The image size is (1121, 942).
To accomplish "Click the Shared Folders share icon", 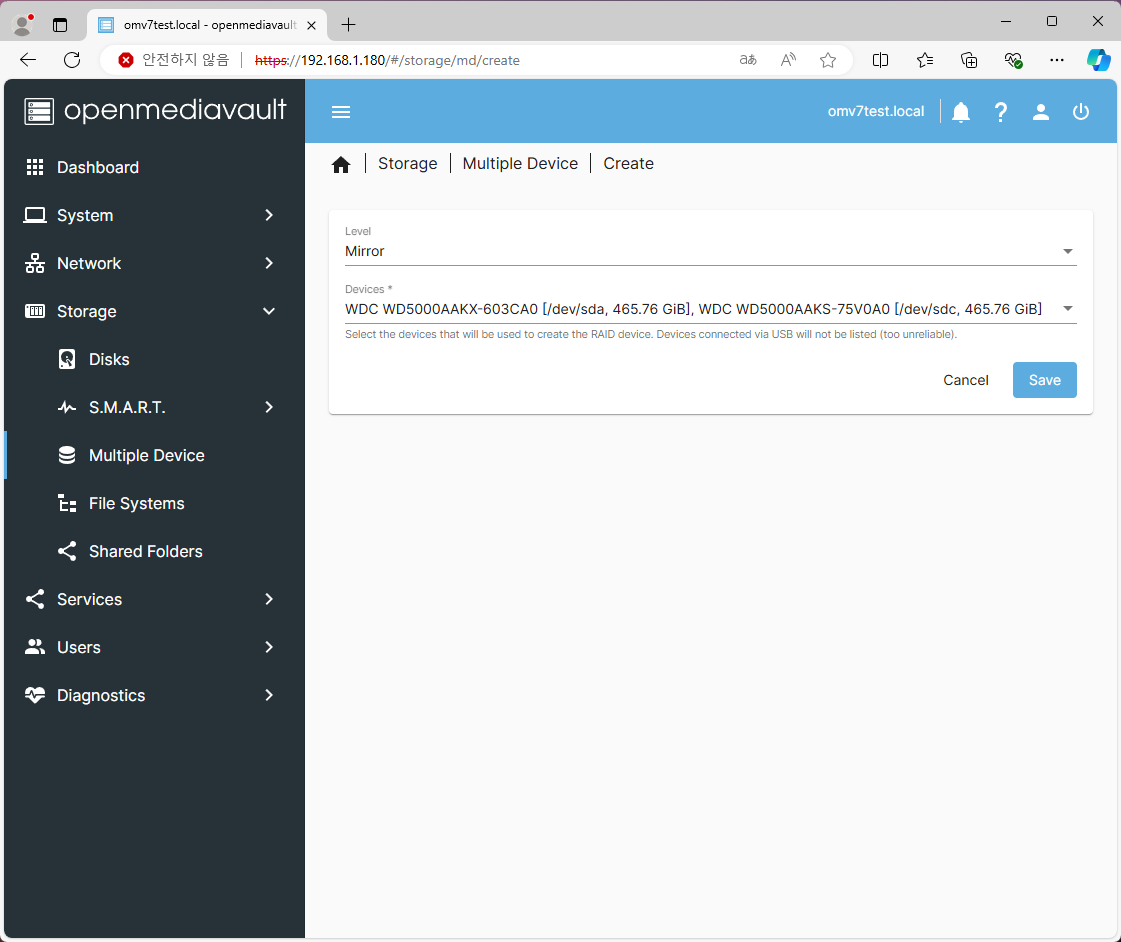I will pos(67,551).
